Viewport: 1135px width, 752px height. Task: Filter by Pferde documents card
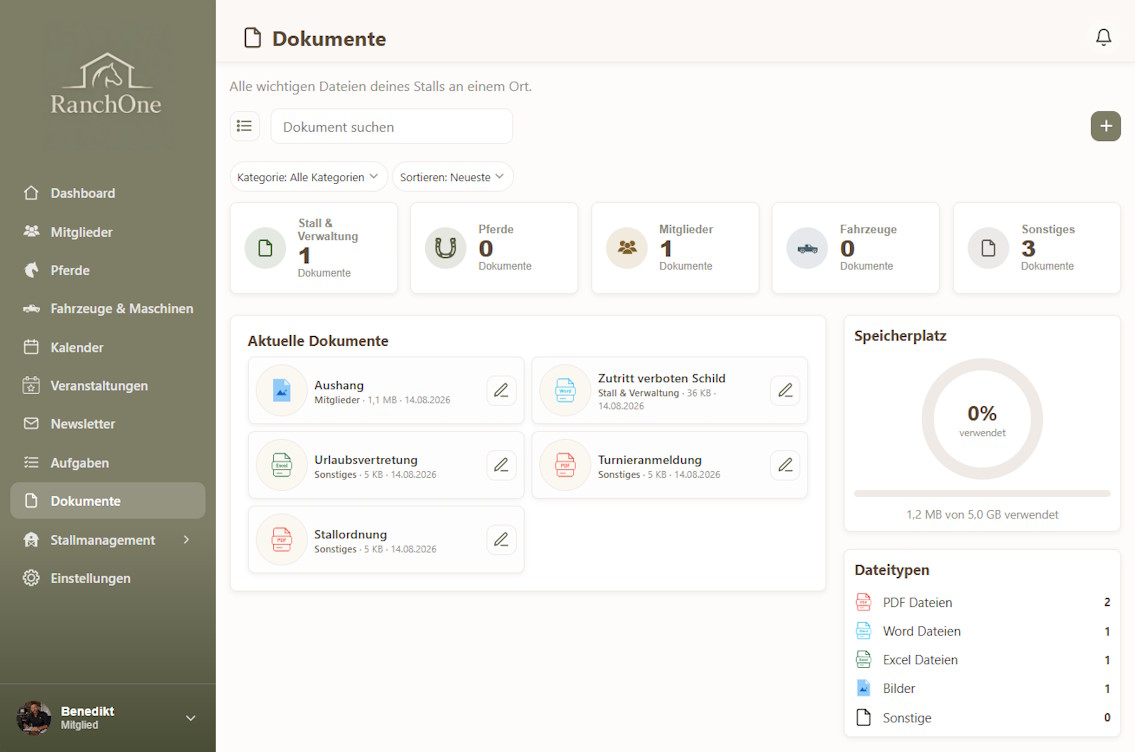(x=494, y=248)
